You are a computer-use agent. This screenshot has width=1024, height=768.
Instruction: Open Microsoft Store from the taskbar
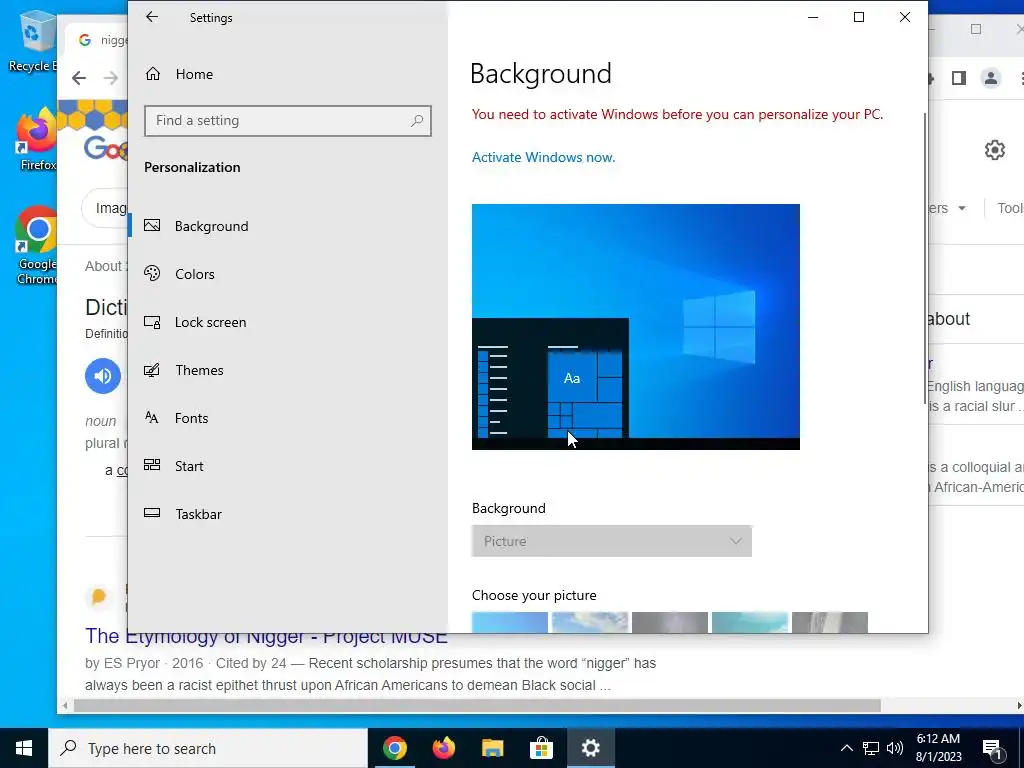(541, 748)
